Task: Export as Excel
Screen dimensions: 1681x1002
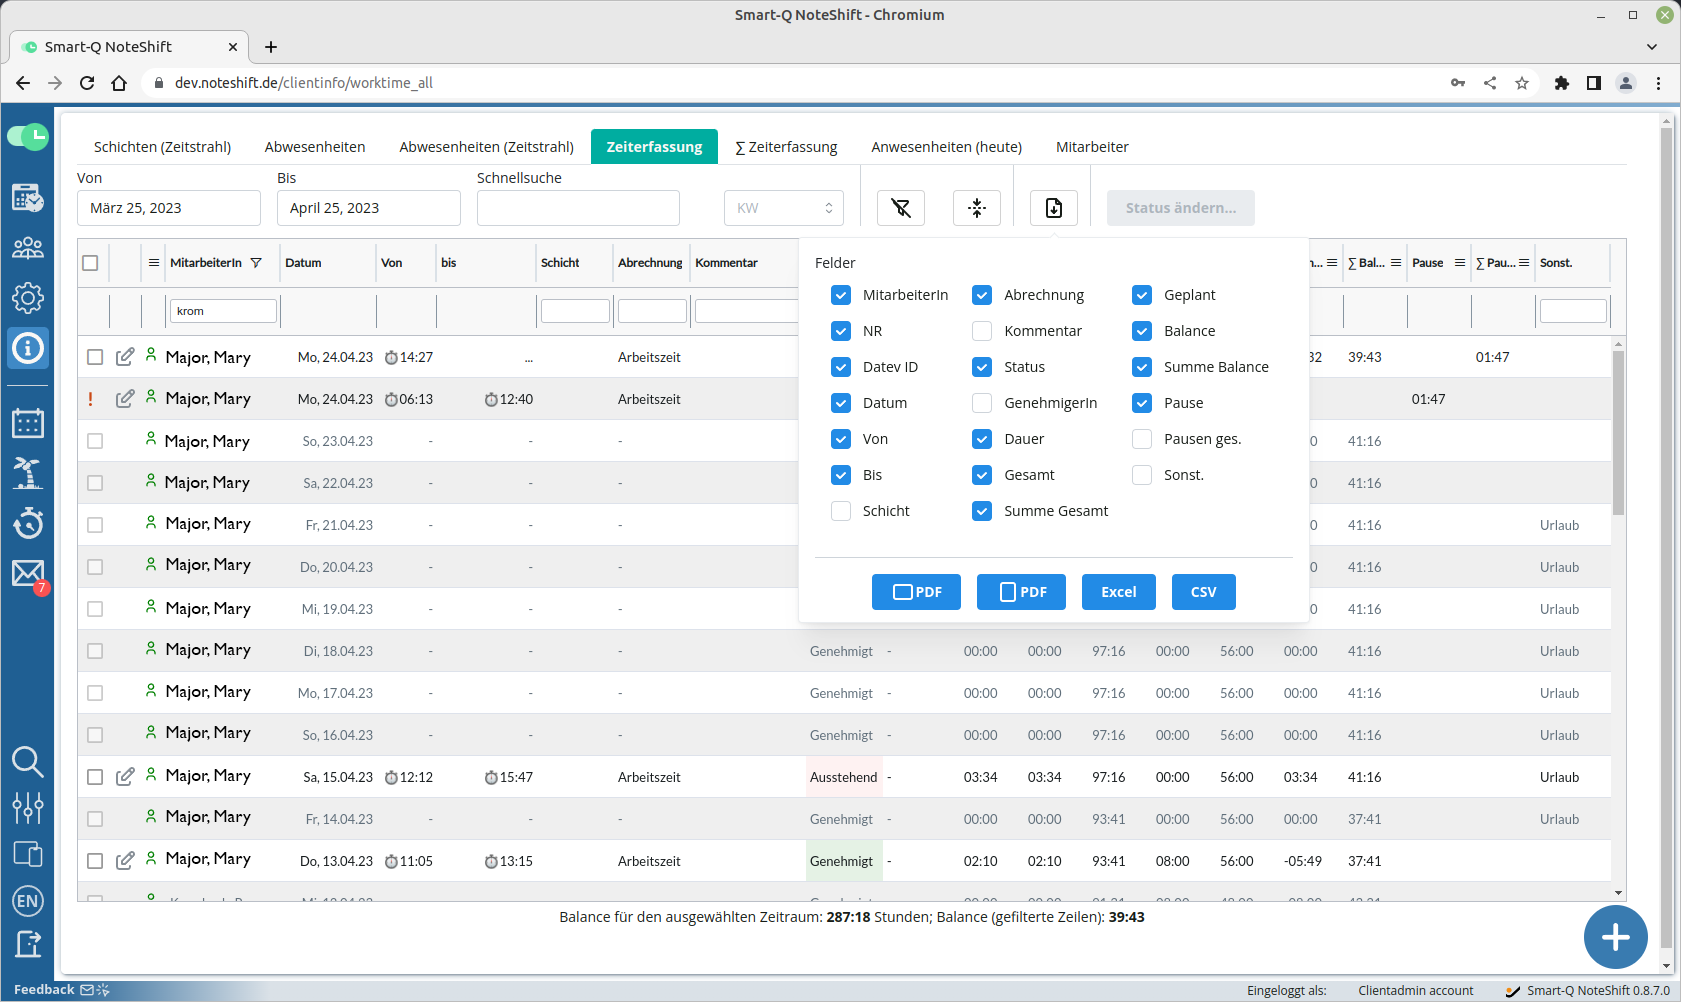Action: tap(1119, 592)
